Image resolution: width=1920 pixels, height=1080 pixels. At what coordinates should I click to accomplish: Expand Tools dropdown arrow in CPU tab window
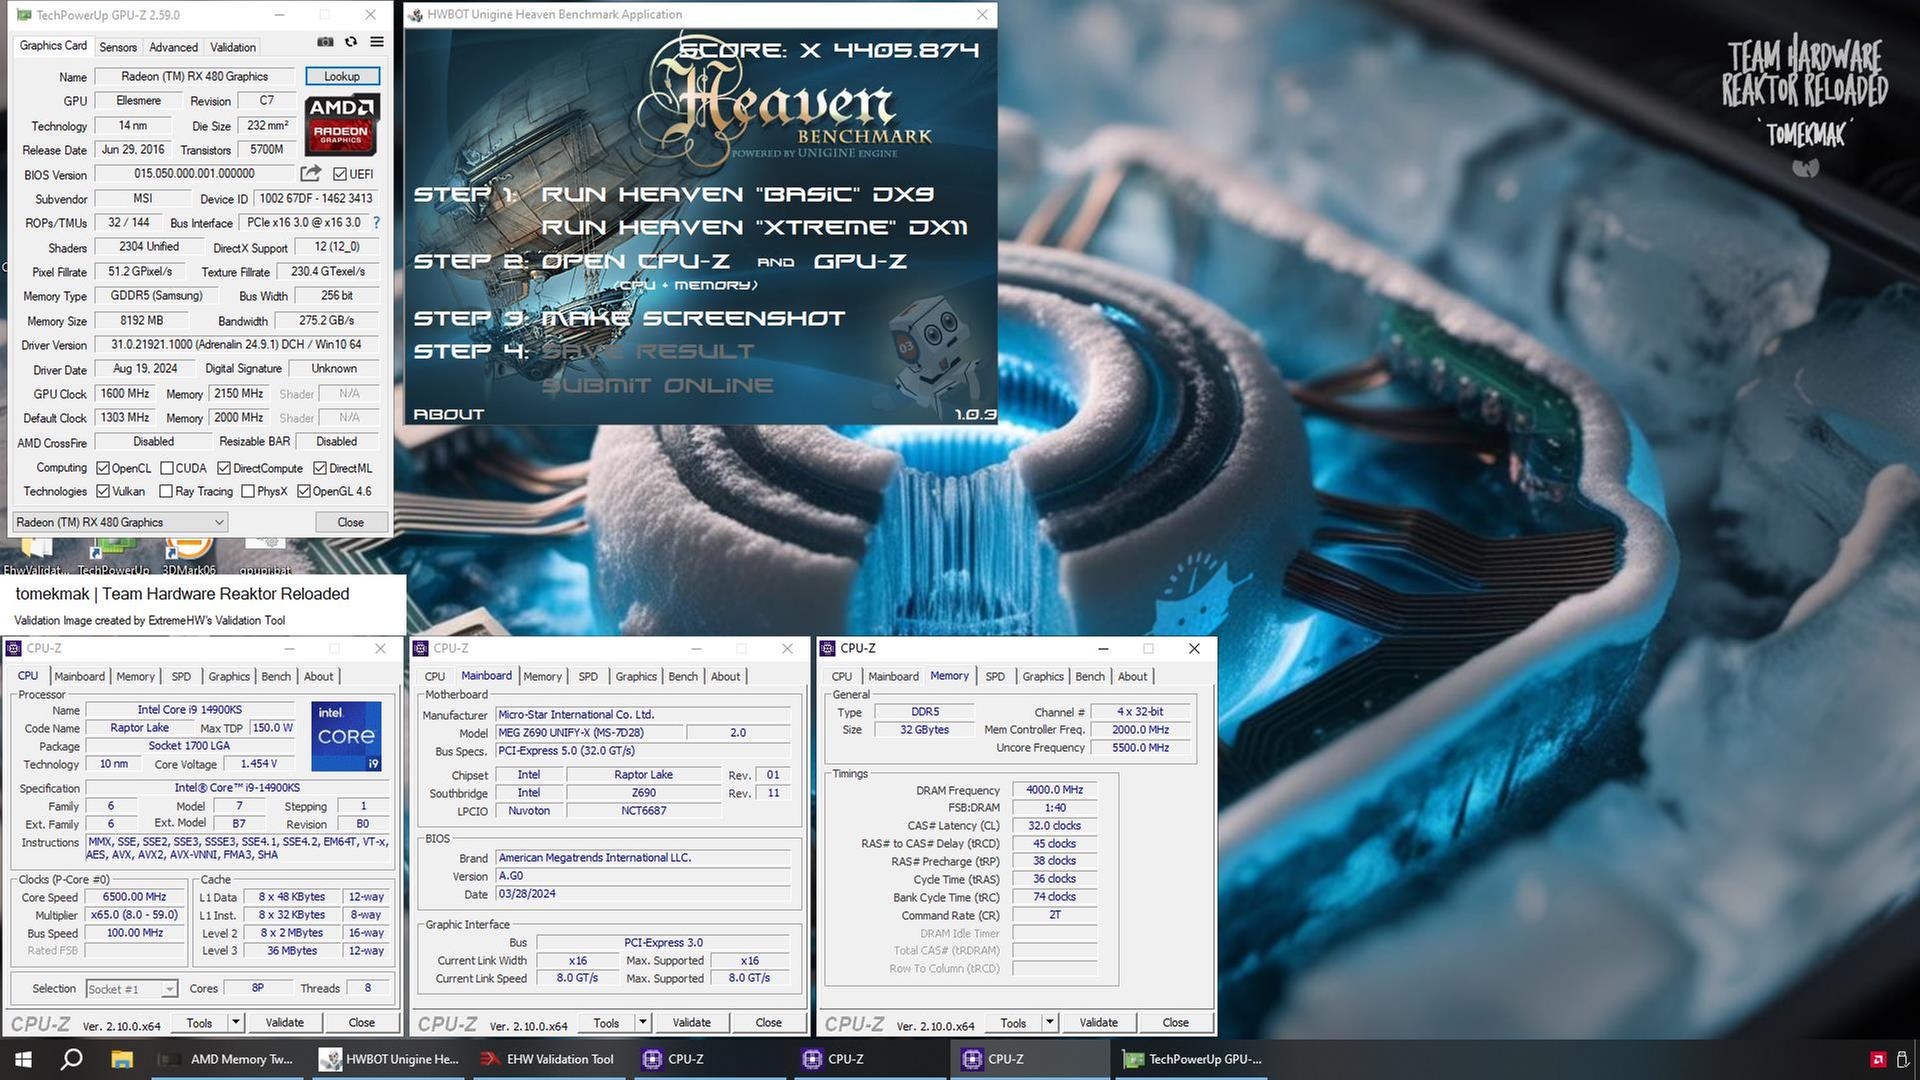tap(236, 1022)
